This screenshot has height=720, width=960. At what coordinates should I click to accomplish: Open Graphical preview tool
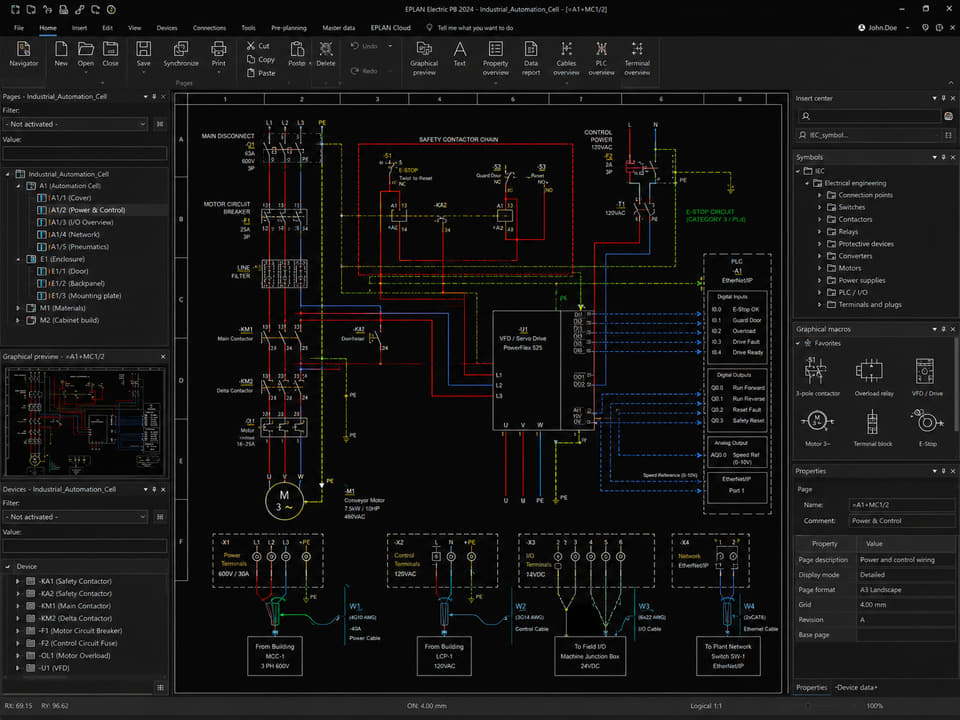coord(424,58)
